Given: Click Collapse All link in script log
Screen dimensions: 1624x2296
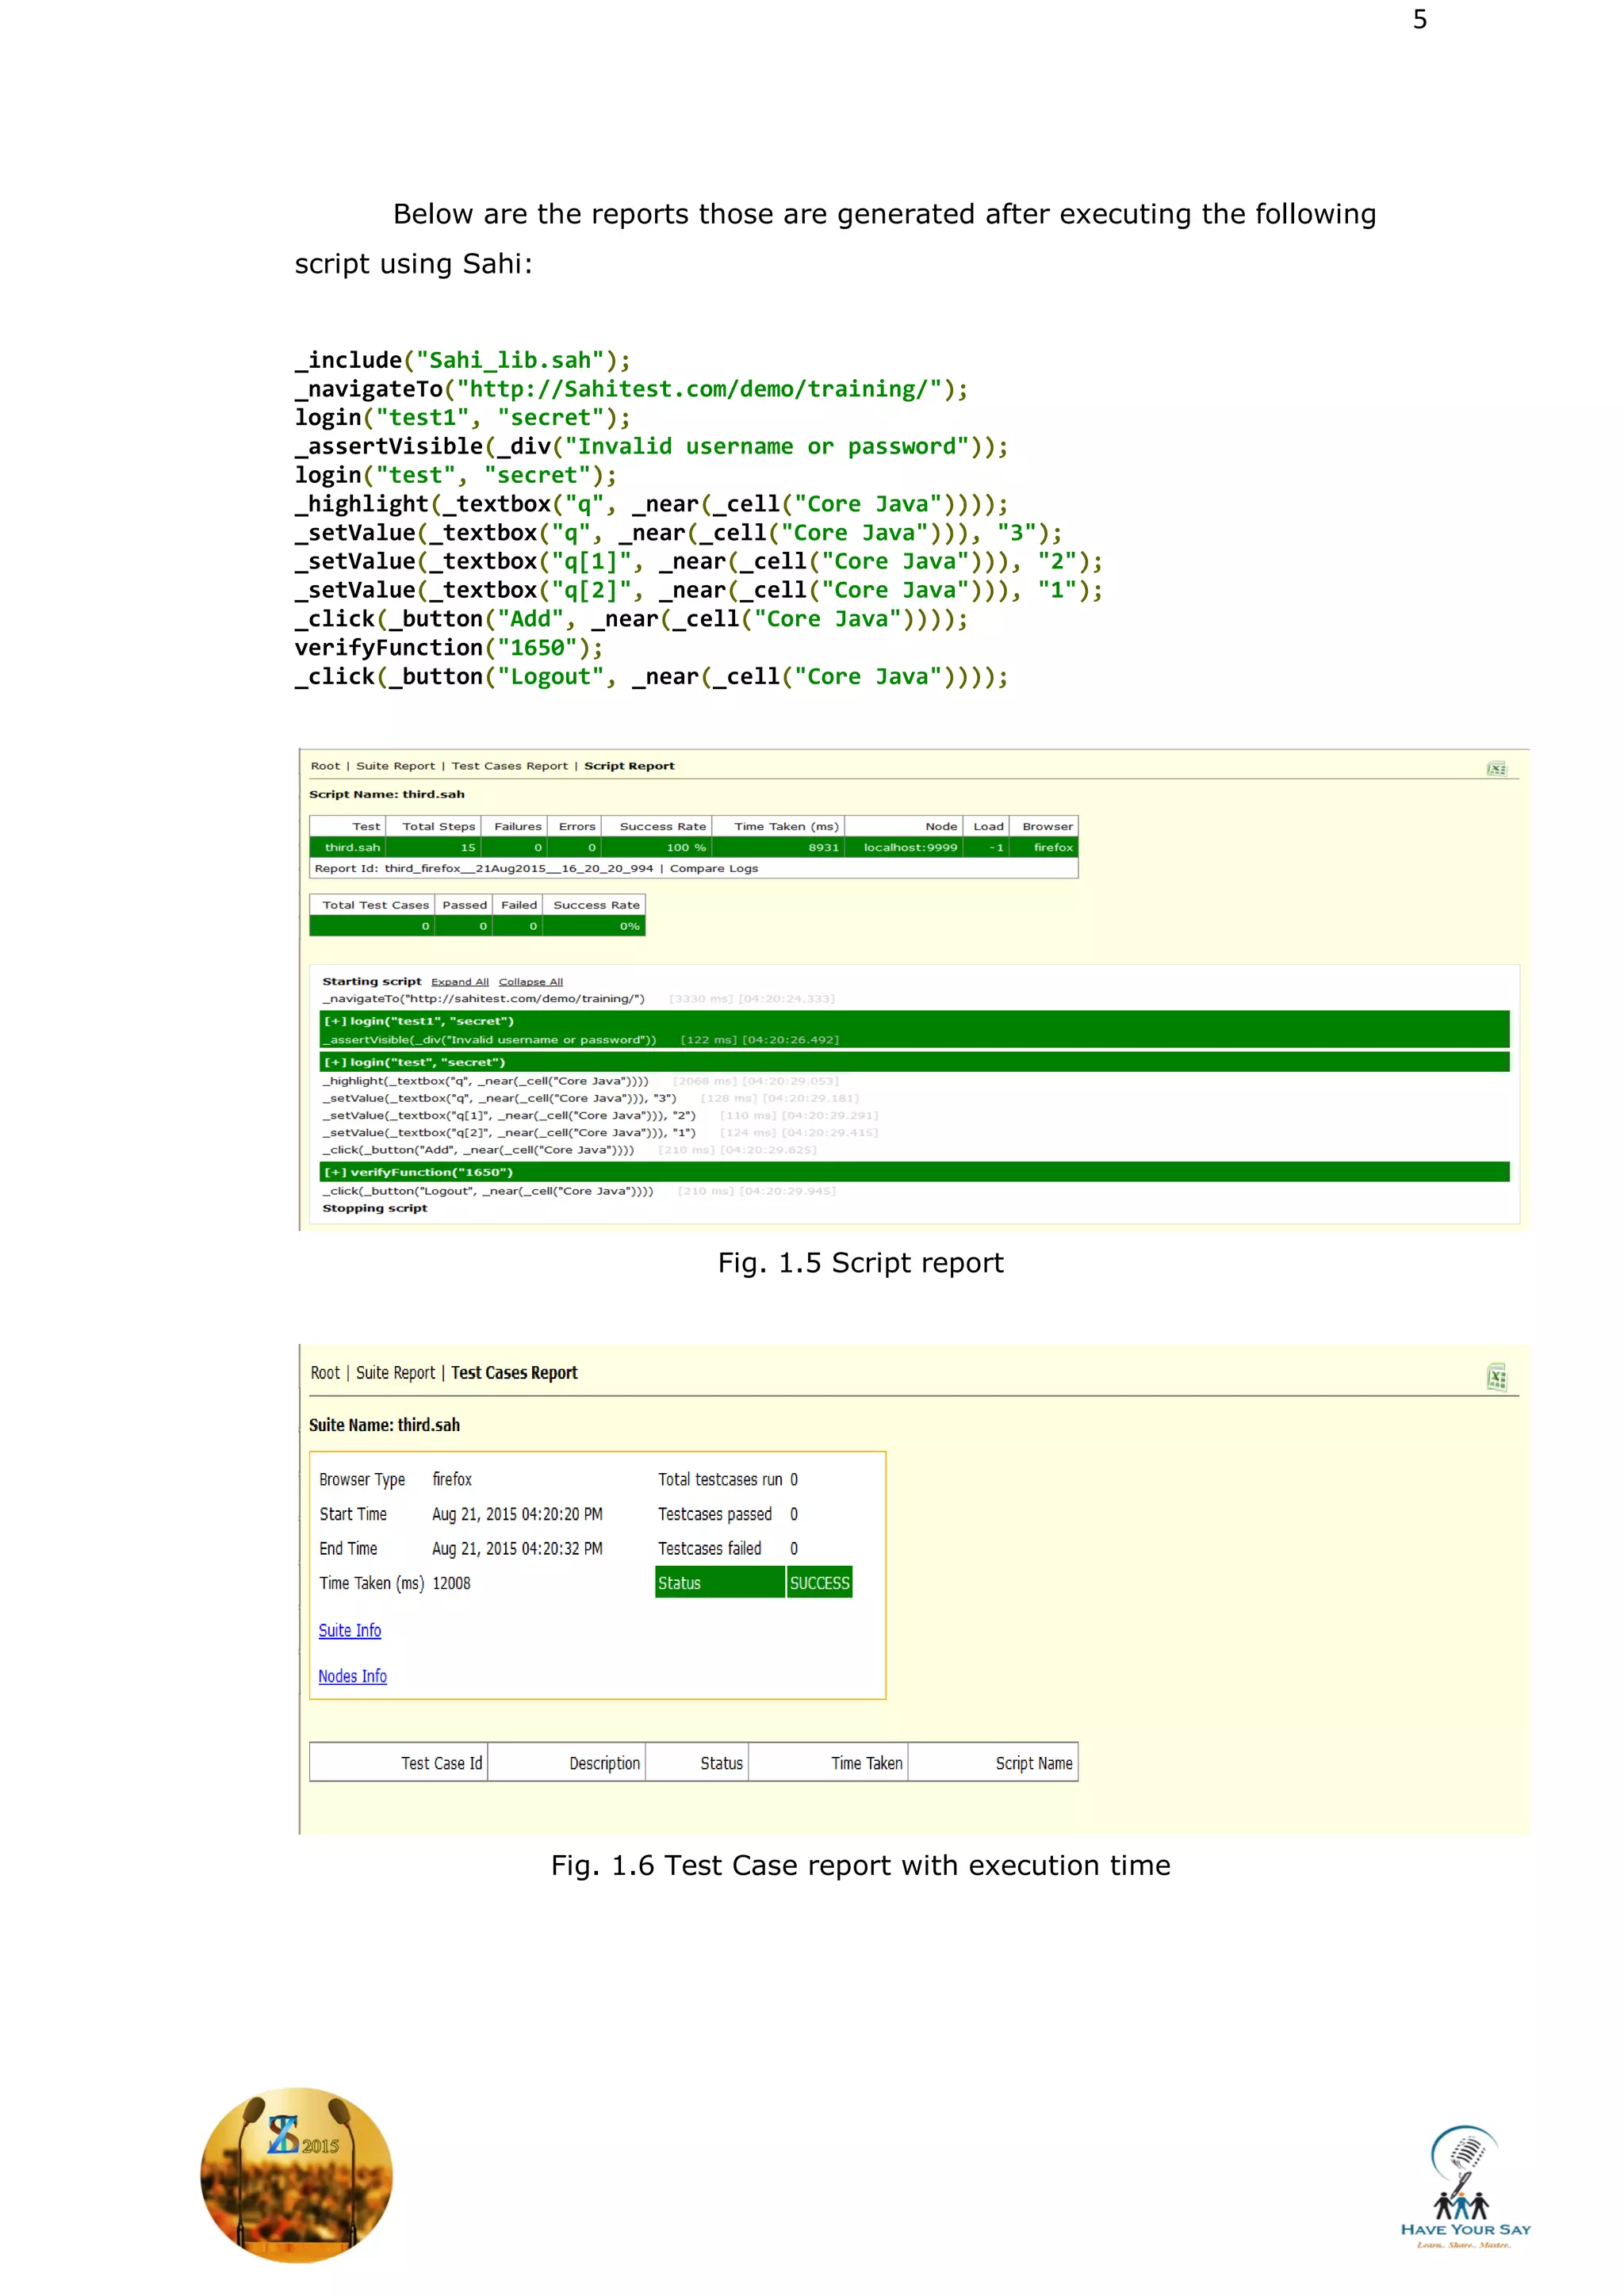Looking at the screenshot, I should tap(530, 982).
